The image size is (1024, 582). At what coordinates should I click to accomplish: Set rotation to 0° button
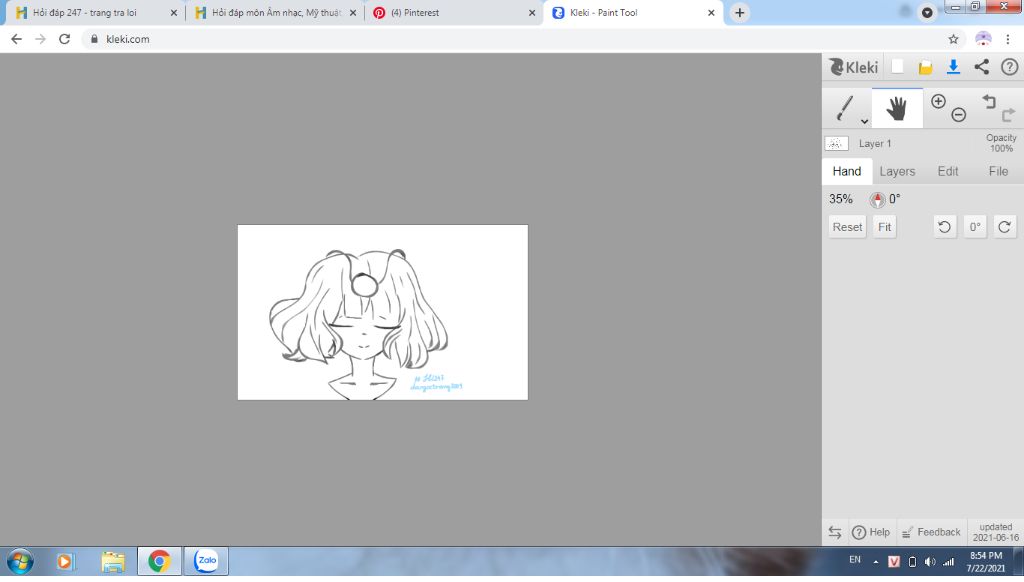[x=974, y=227]
